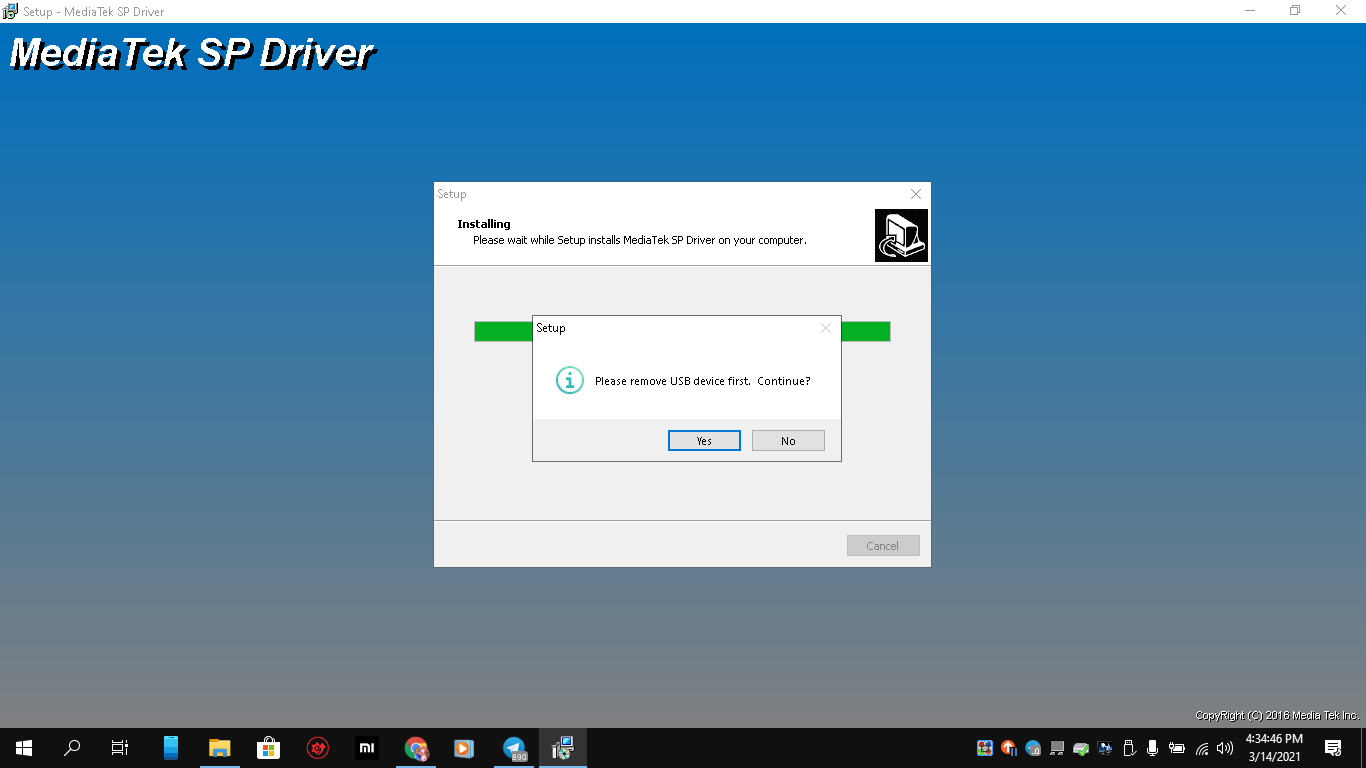Close the USB device prompt dialog
The height and width of the screenshot is (768, 1366).
(826, 328)
